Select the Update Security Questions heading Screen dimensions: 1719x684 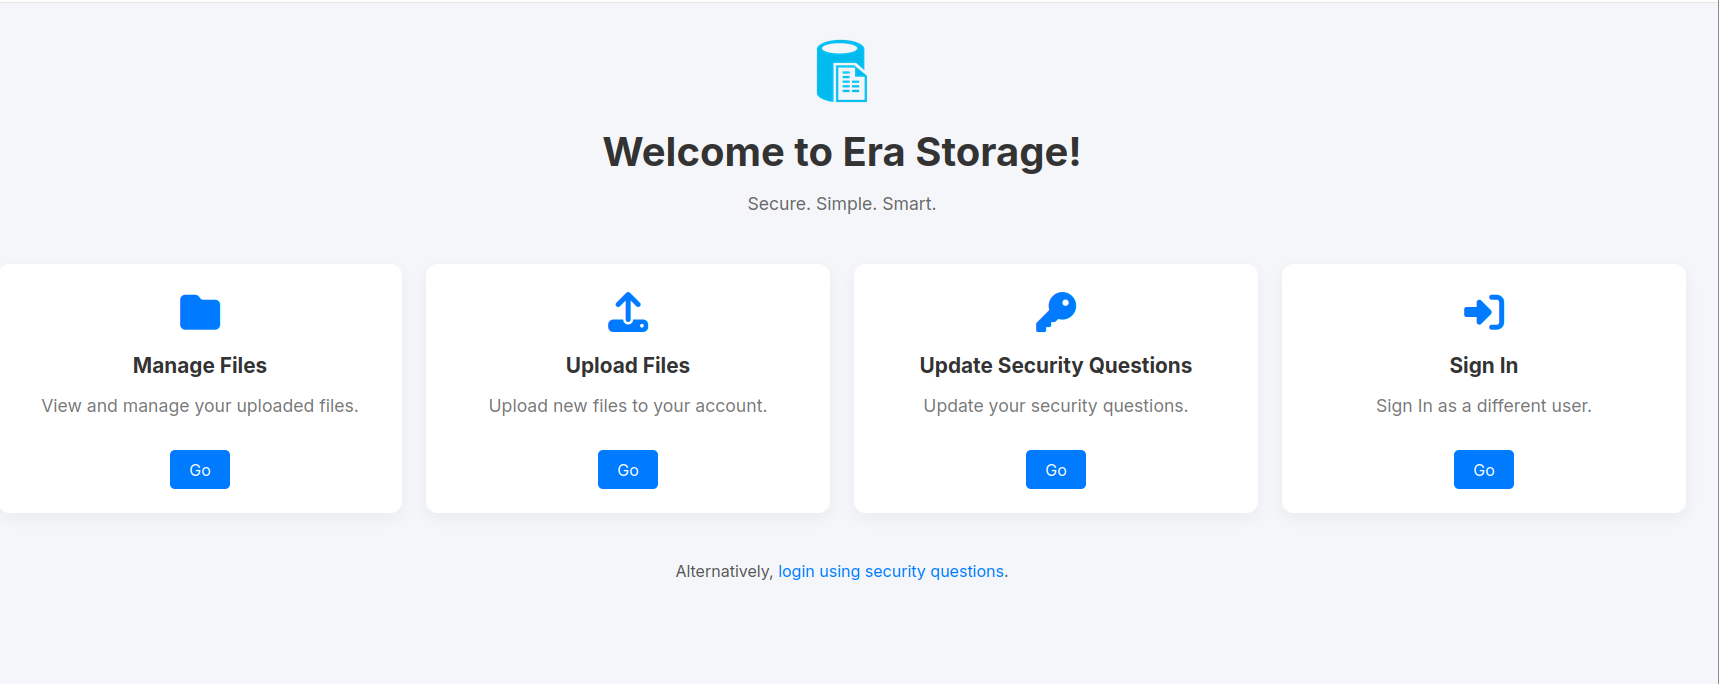[1055, 365]
